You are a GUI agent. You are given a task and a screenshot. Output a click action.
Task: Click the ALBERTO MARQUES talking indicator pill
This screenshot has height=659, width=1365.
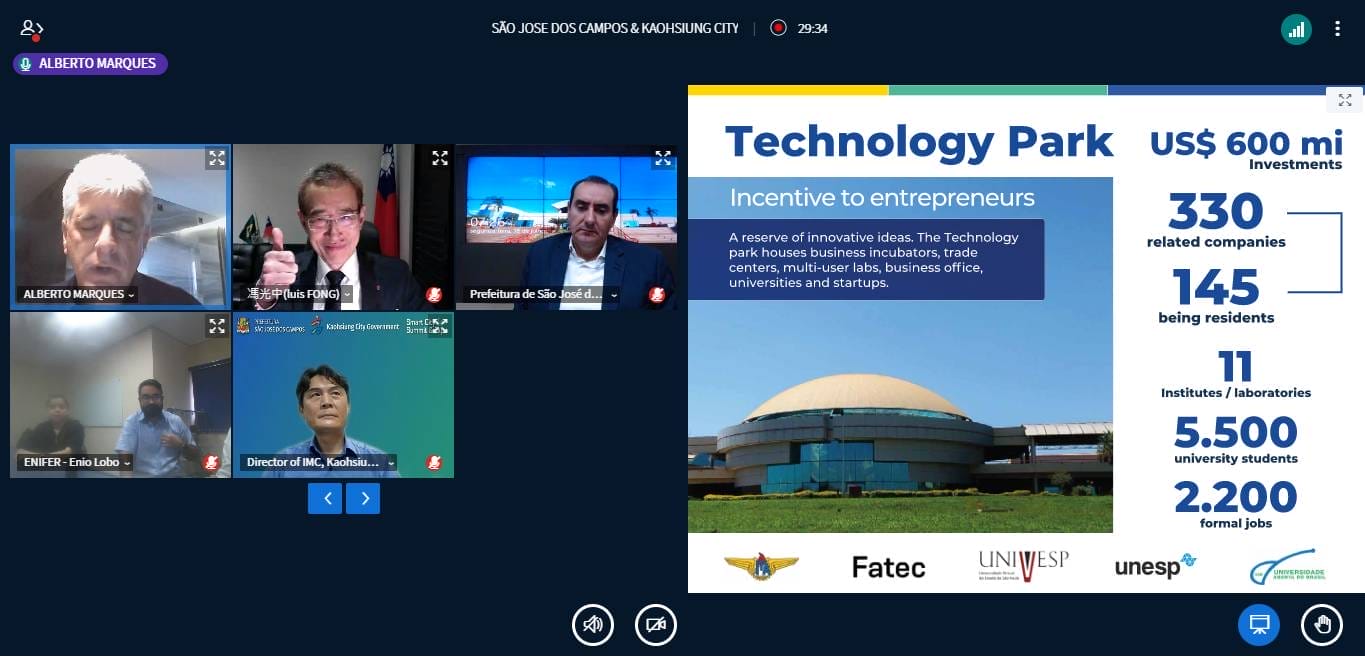click(x=90, y=63)
